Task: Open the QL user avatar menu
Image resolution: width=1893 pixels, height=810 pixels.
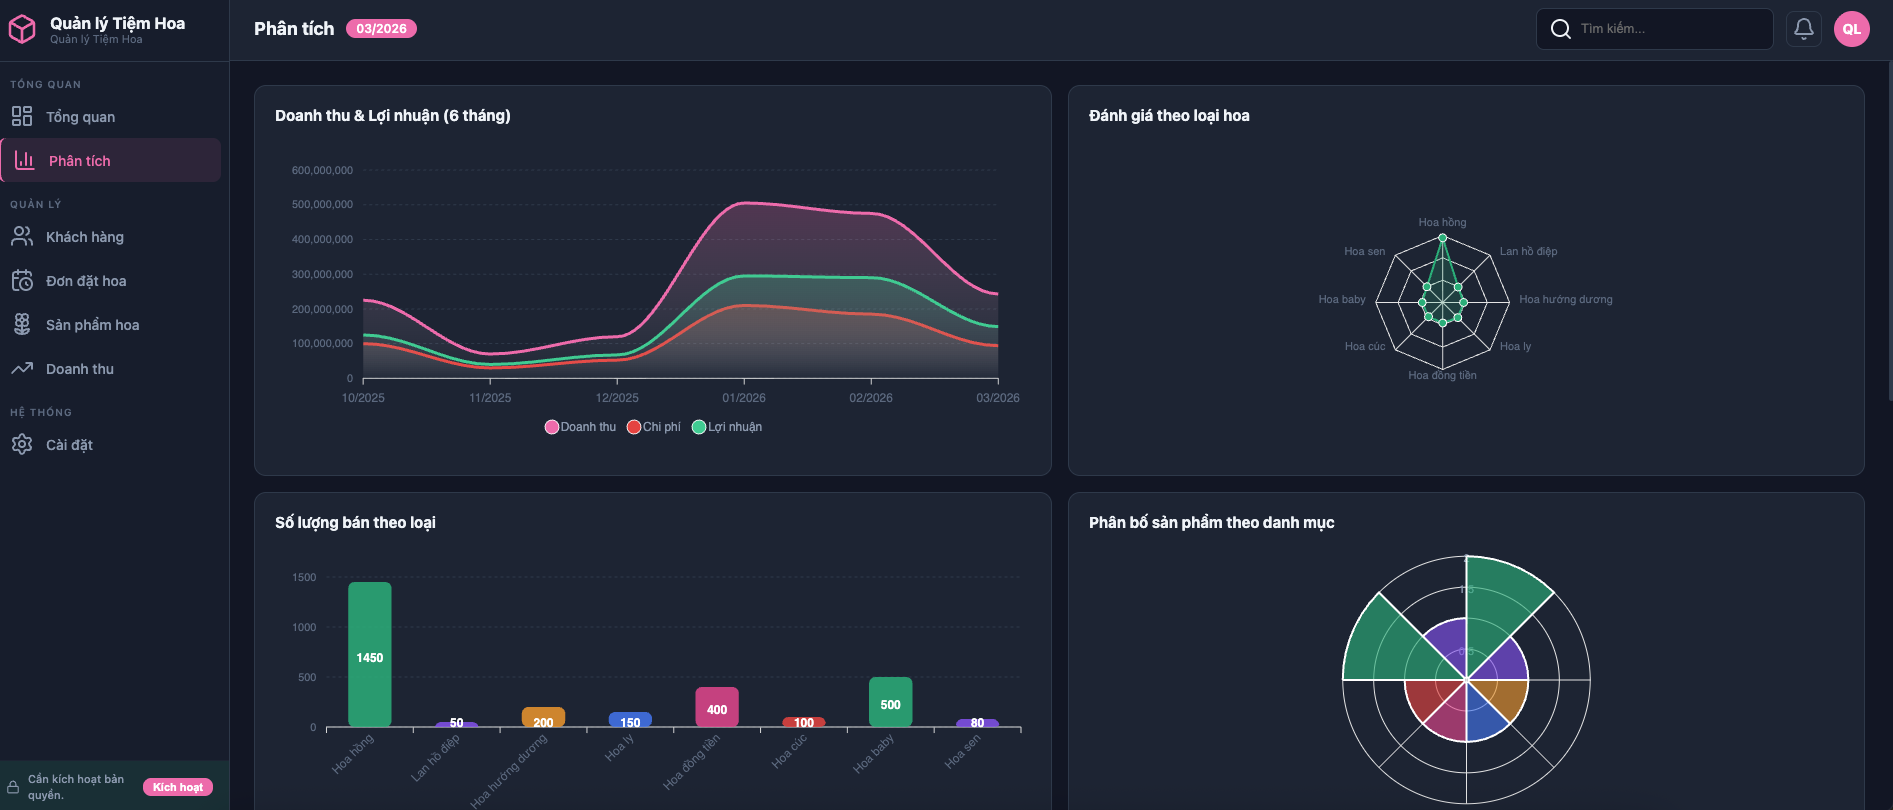Action: point(1851,29)
